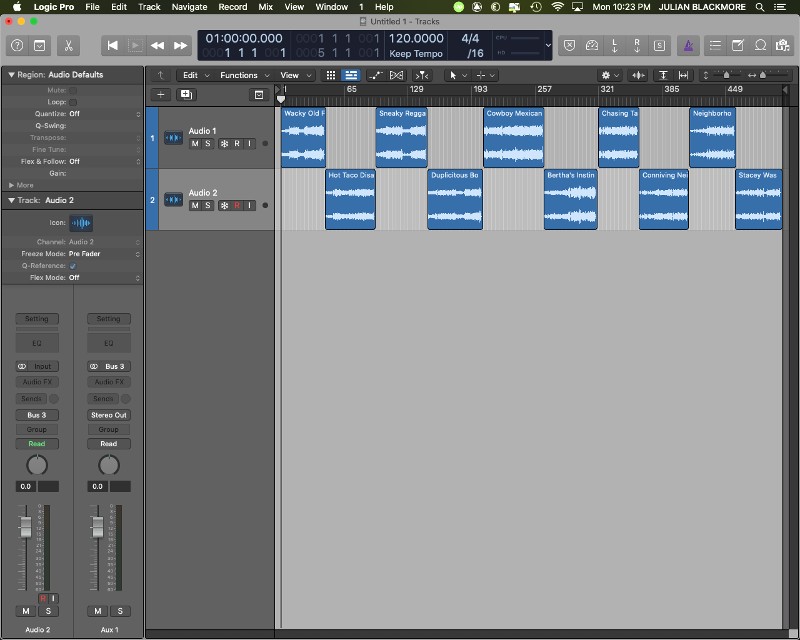
Task: Click the Quick Help question mark icon
Action: coord(16,46)
